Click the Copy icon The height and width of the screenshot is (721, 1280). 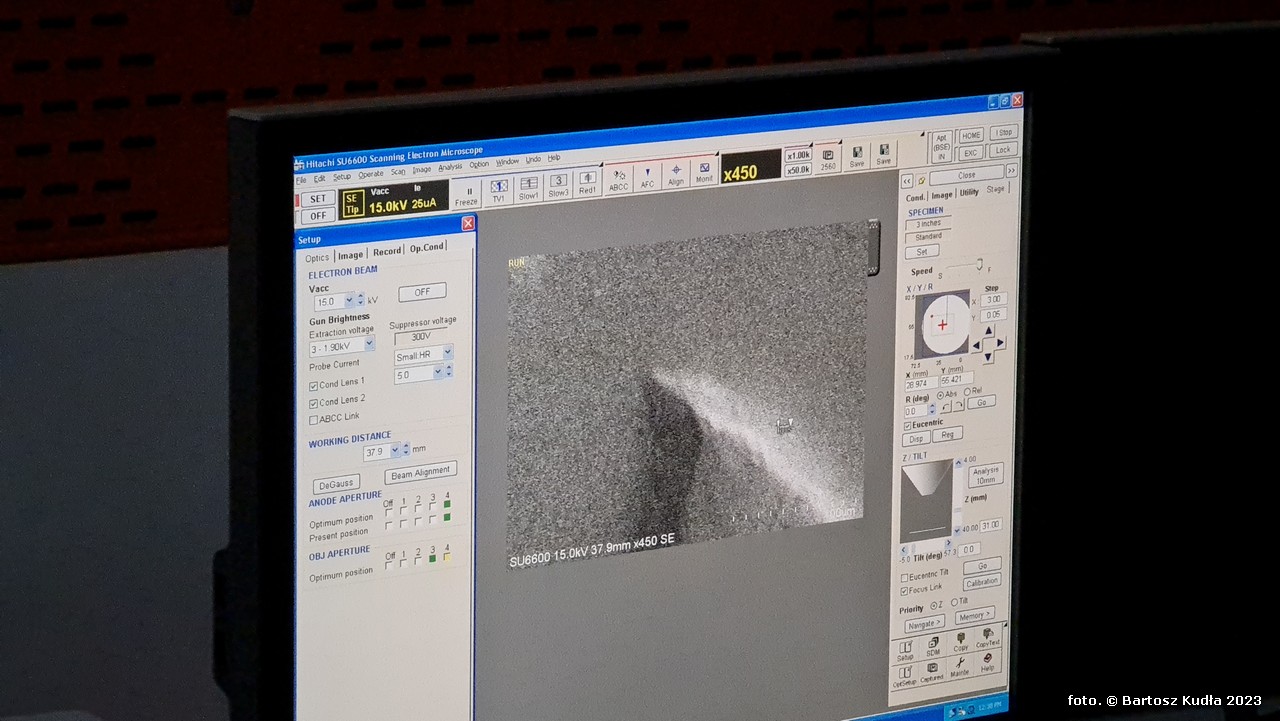click(x=960, y=641)
